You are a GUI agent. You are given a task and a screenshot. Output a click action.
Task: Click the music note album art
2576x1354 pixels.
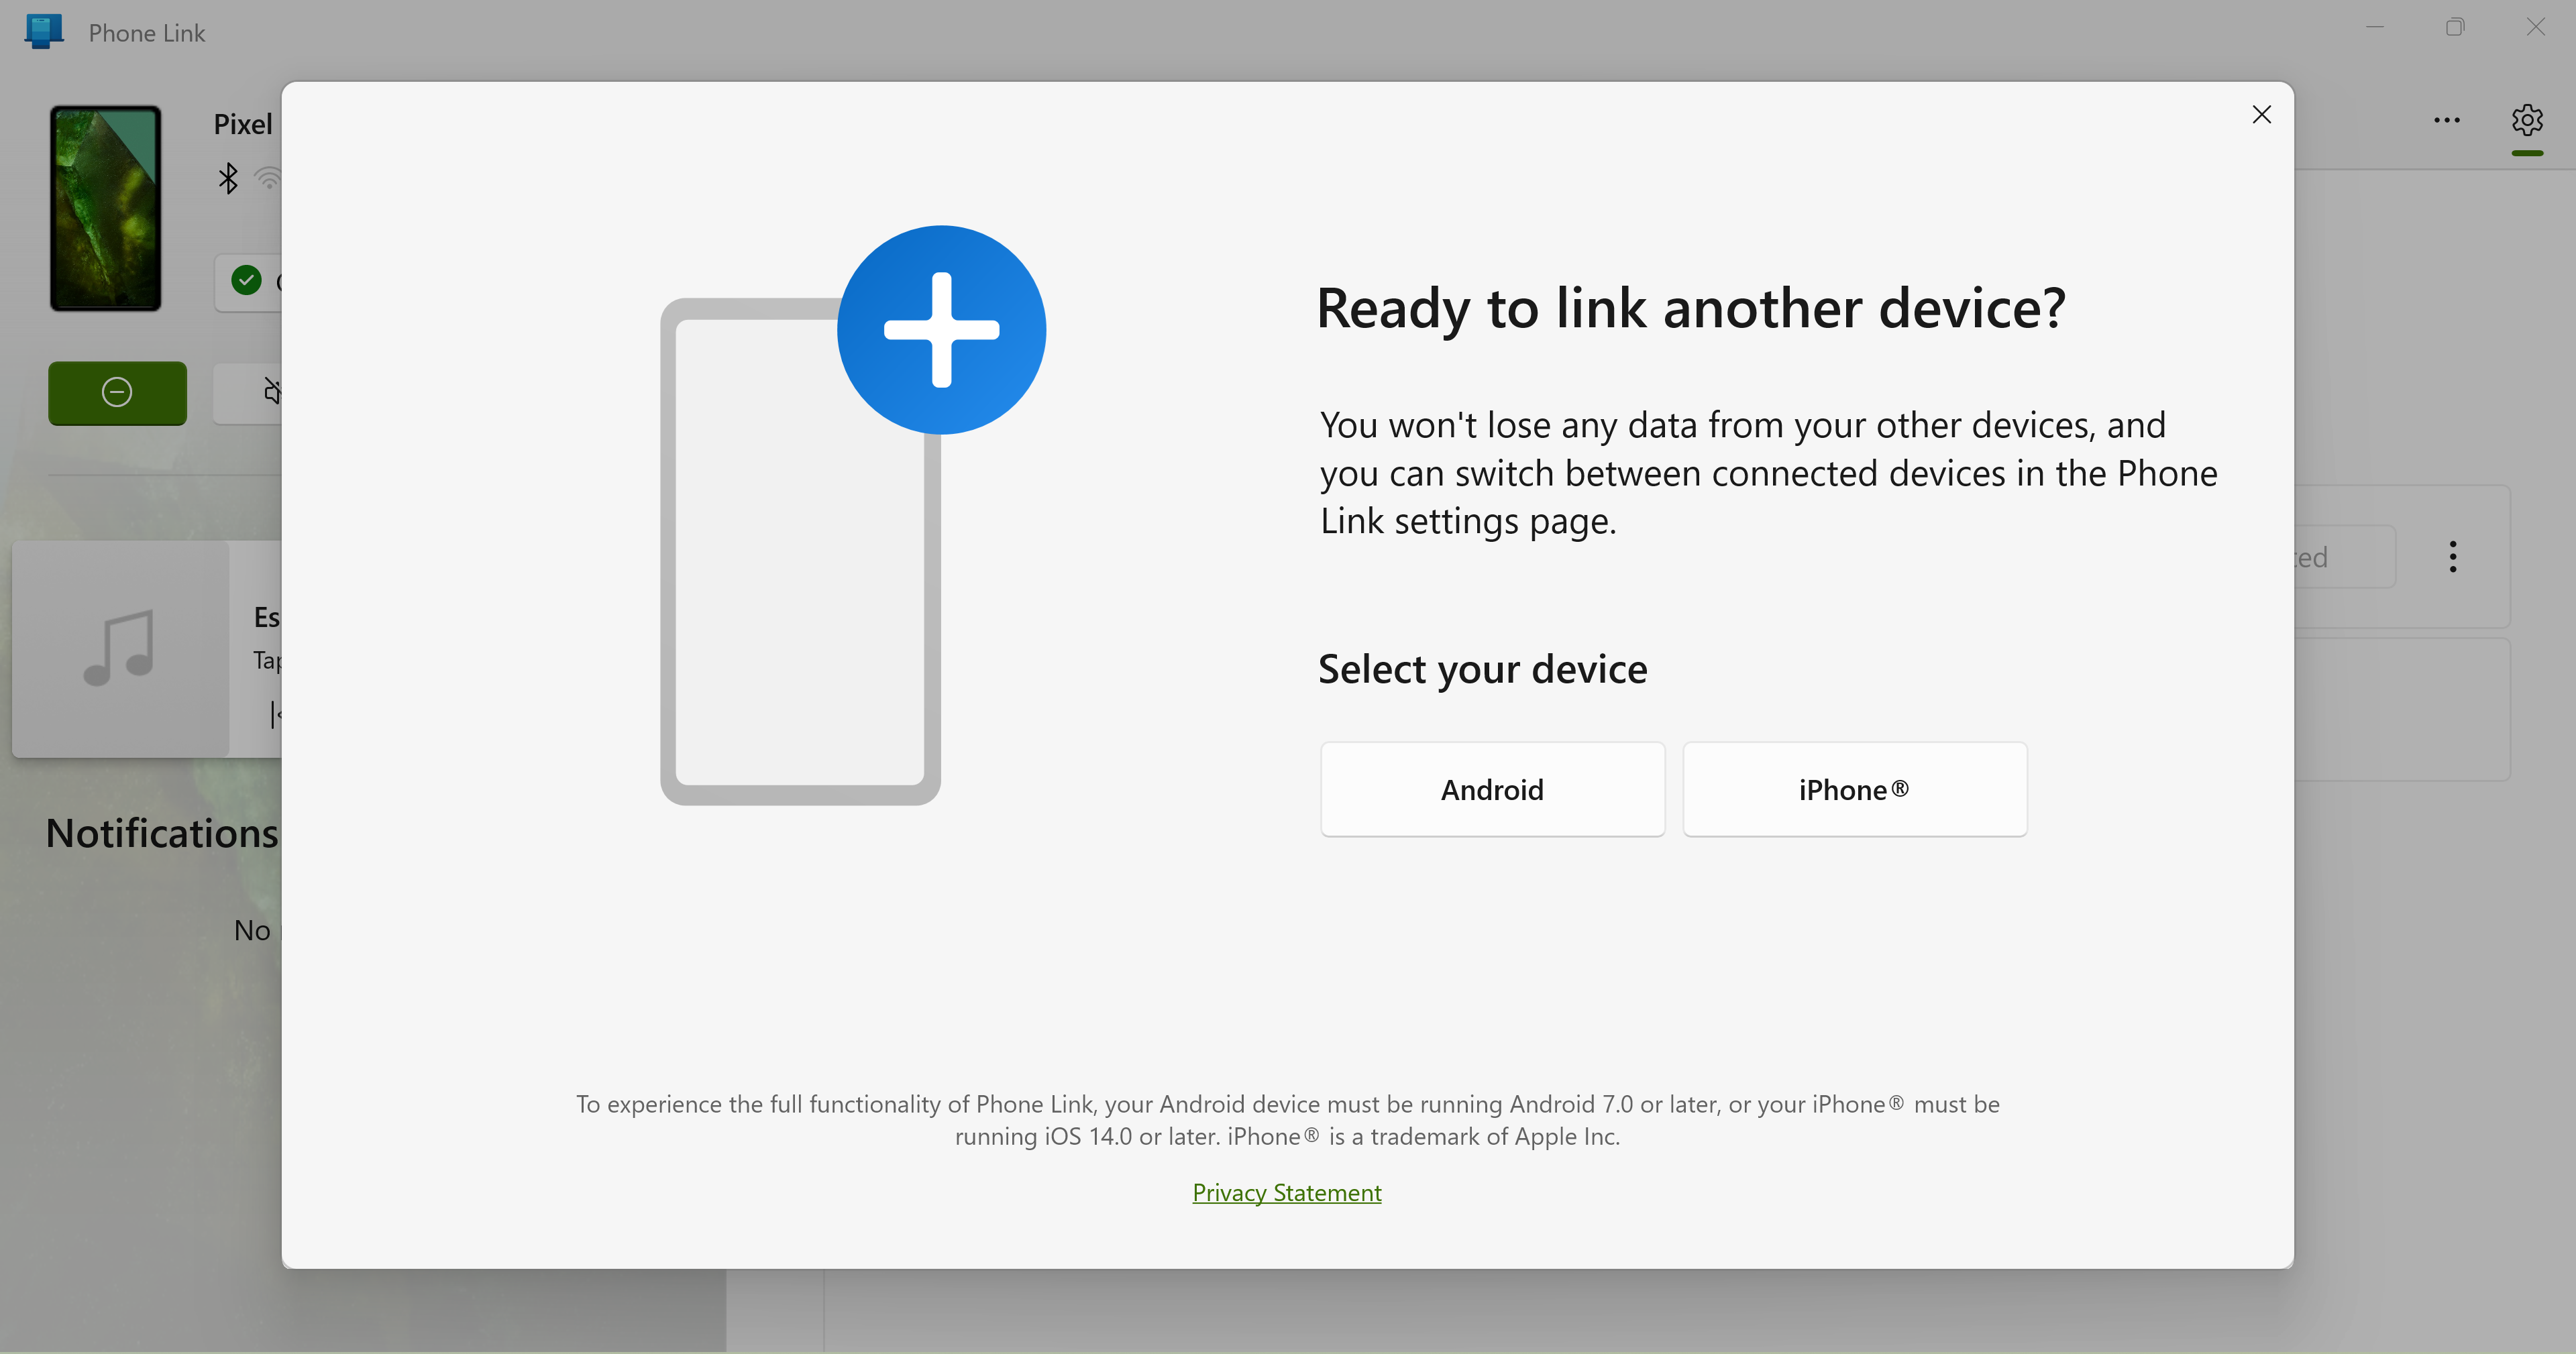pos(120,649)
